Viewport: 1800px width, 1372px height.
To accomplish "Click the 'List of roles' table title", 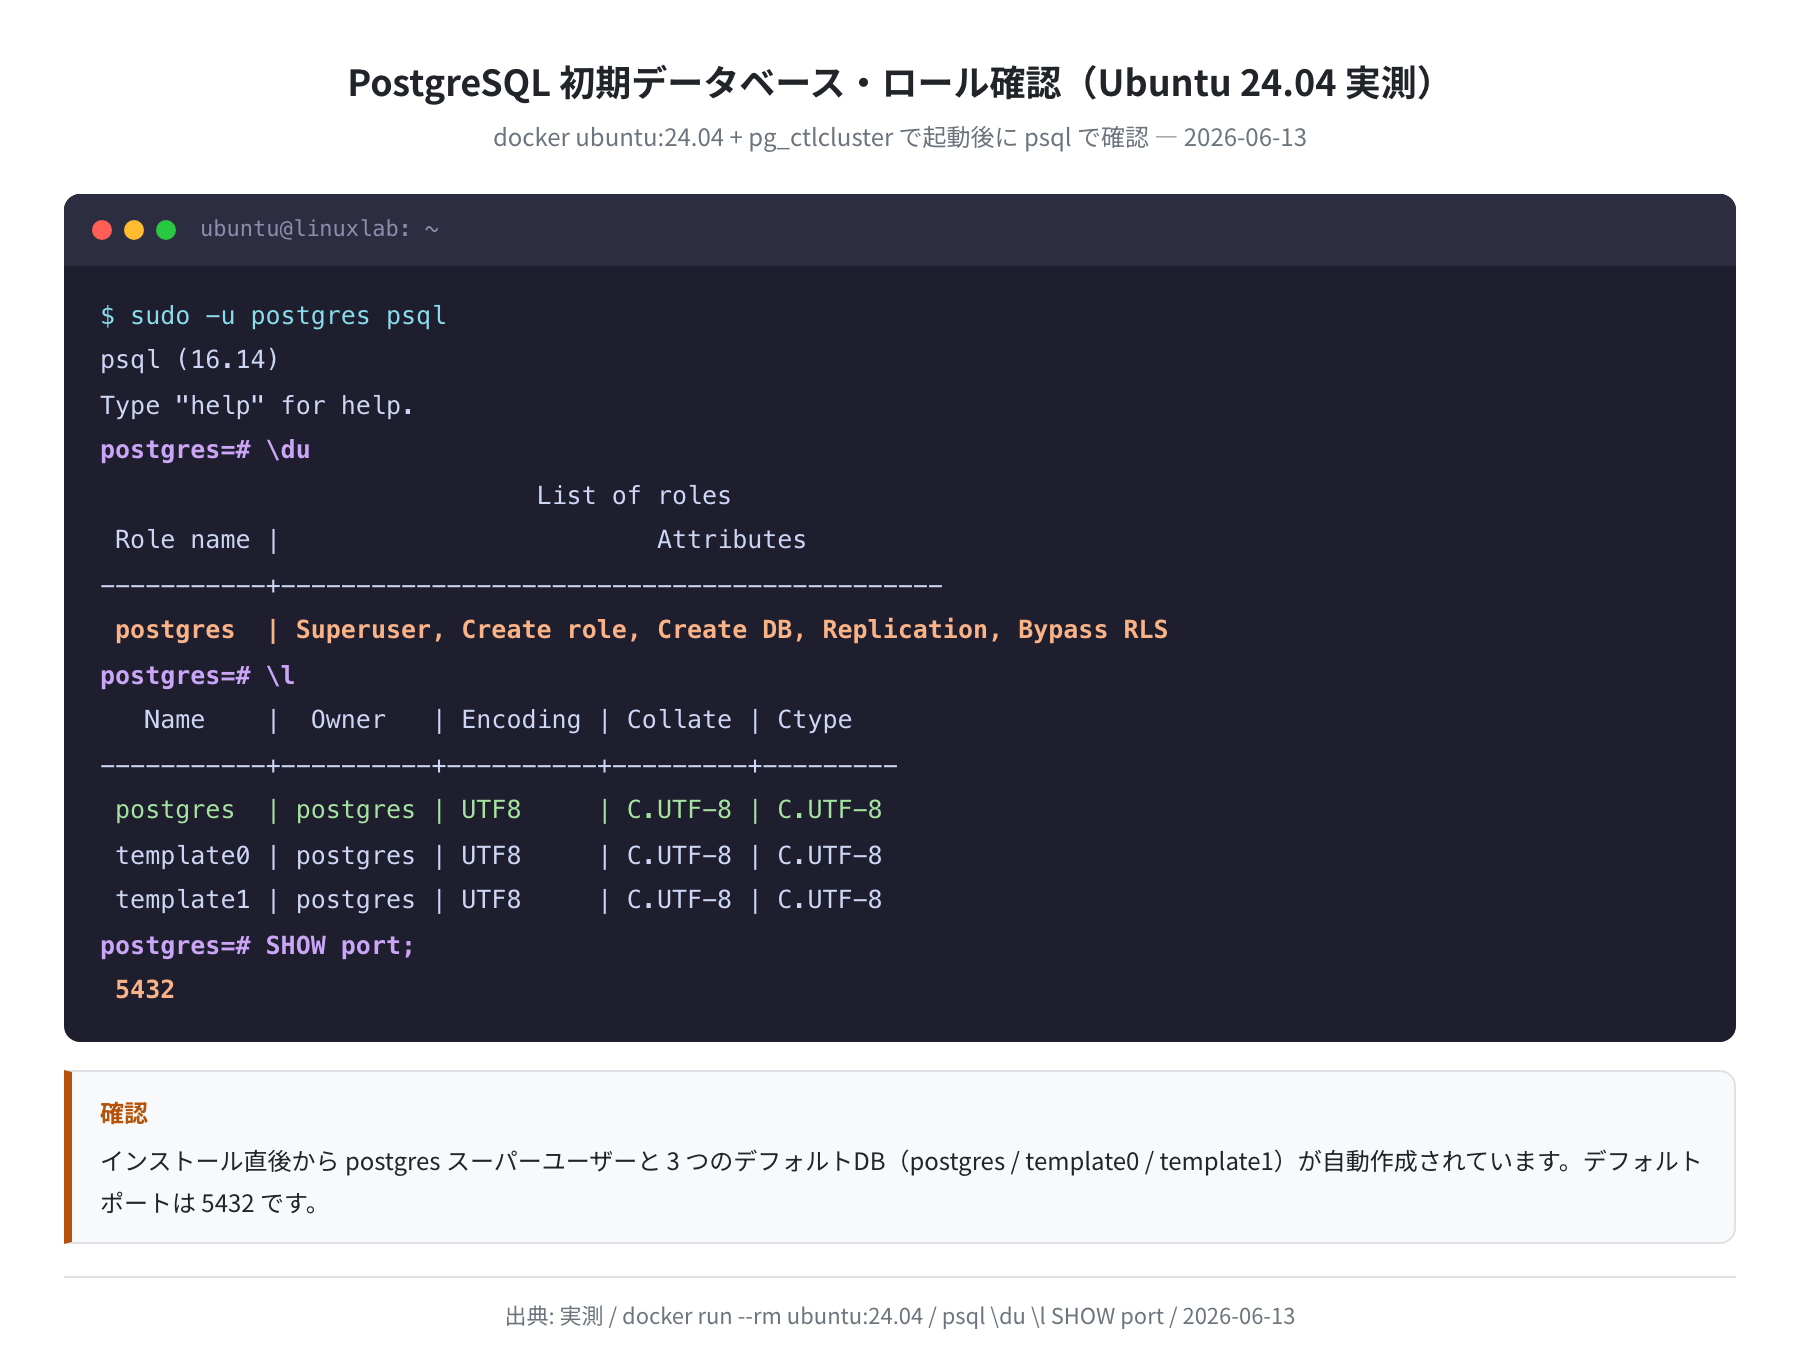I will [x=634, y=496].
